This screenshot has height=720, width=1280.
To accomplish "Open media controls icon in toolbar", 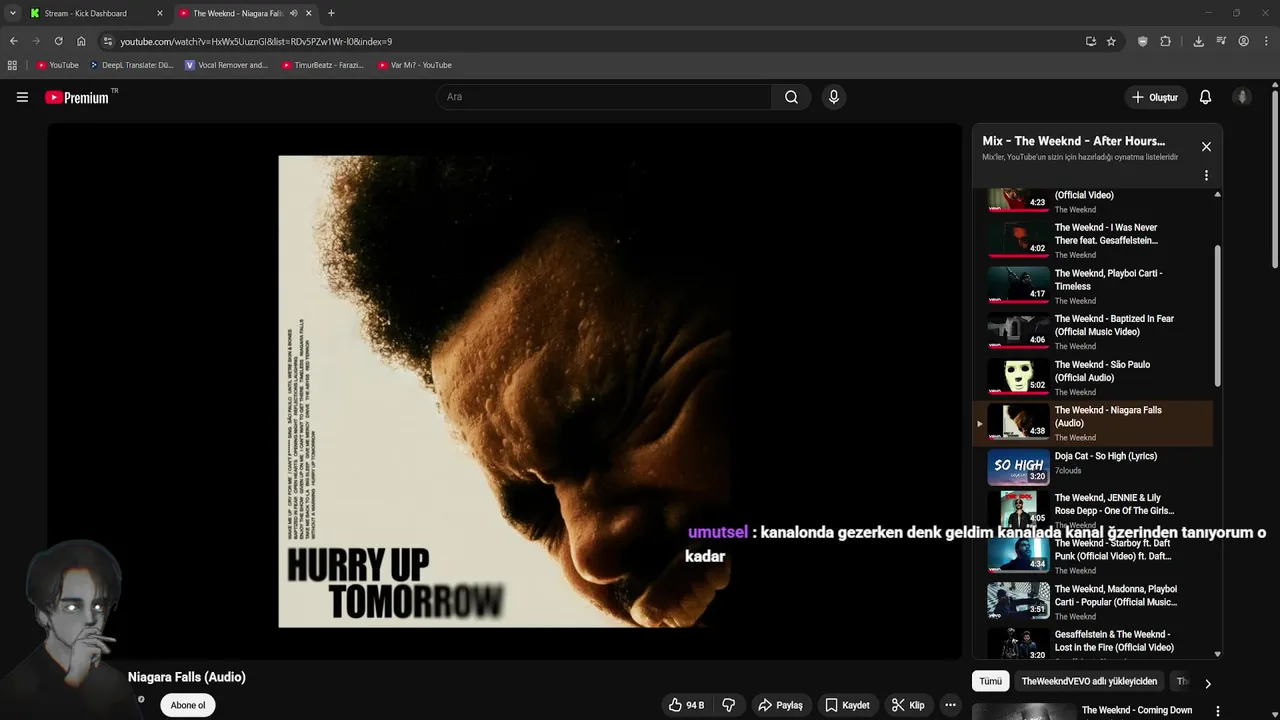I will tap(1221, 41).
